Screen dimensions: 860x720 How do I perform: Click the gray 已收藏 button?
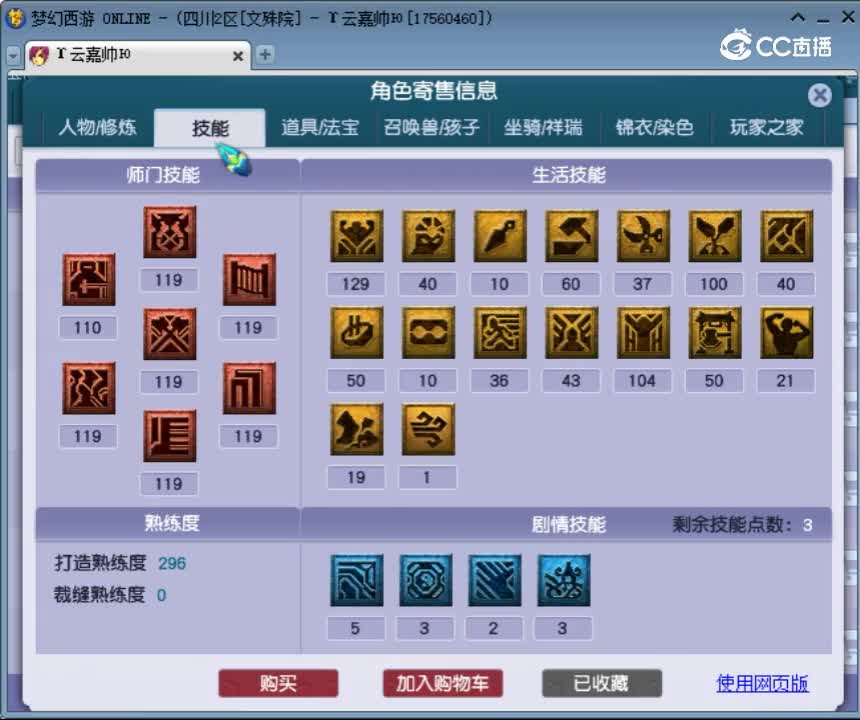[602, 683]
